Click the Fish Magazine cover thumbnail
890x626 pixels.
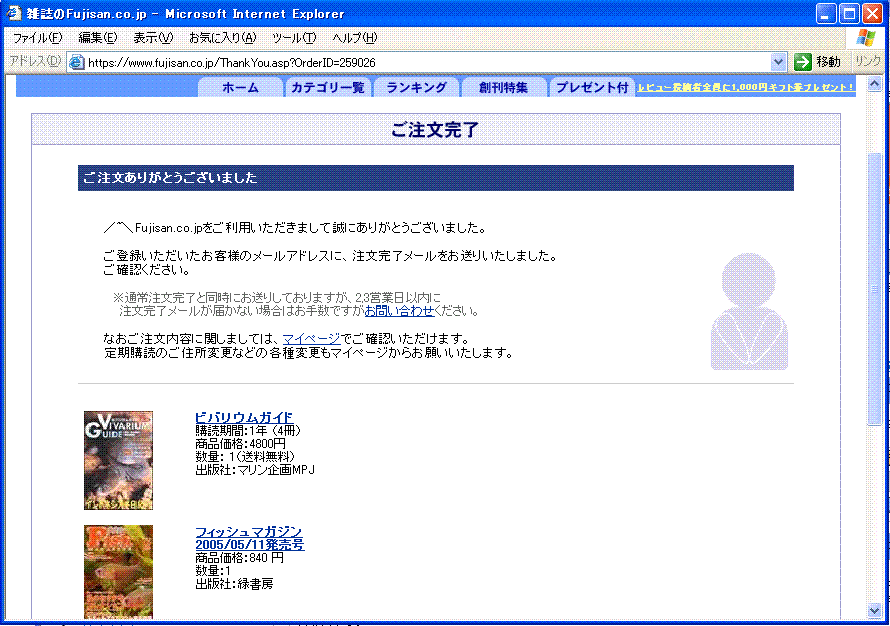(x=118, y=572)
